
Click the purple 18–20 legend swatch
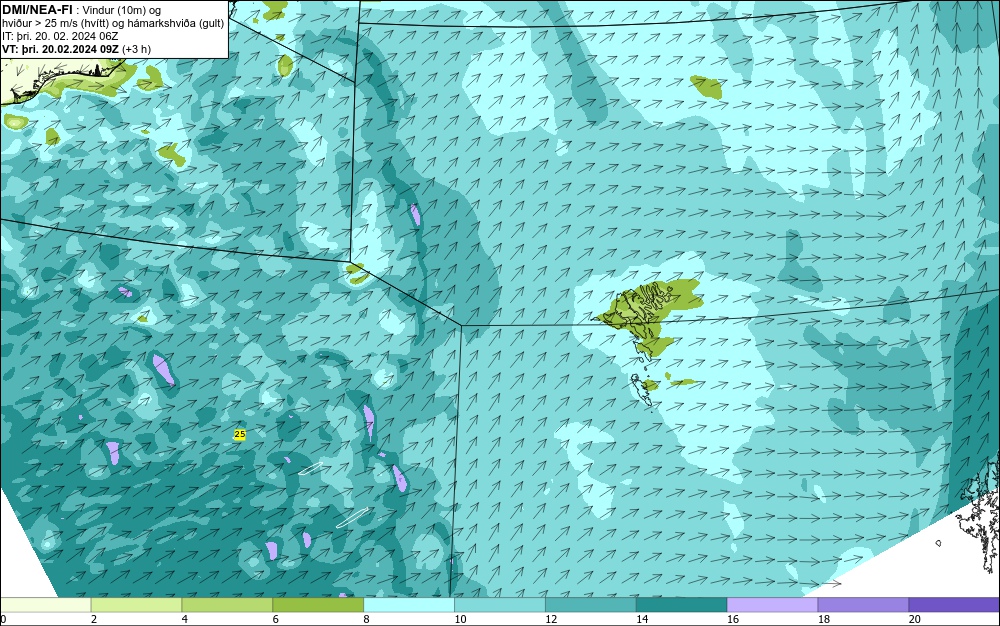tap(864, 605)
